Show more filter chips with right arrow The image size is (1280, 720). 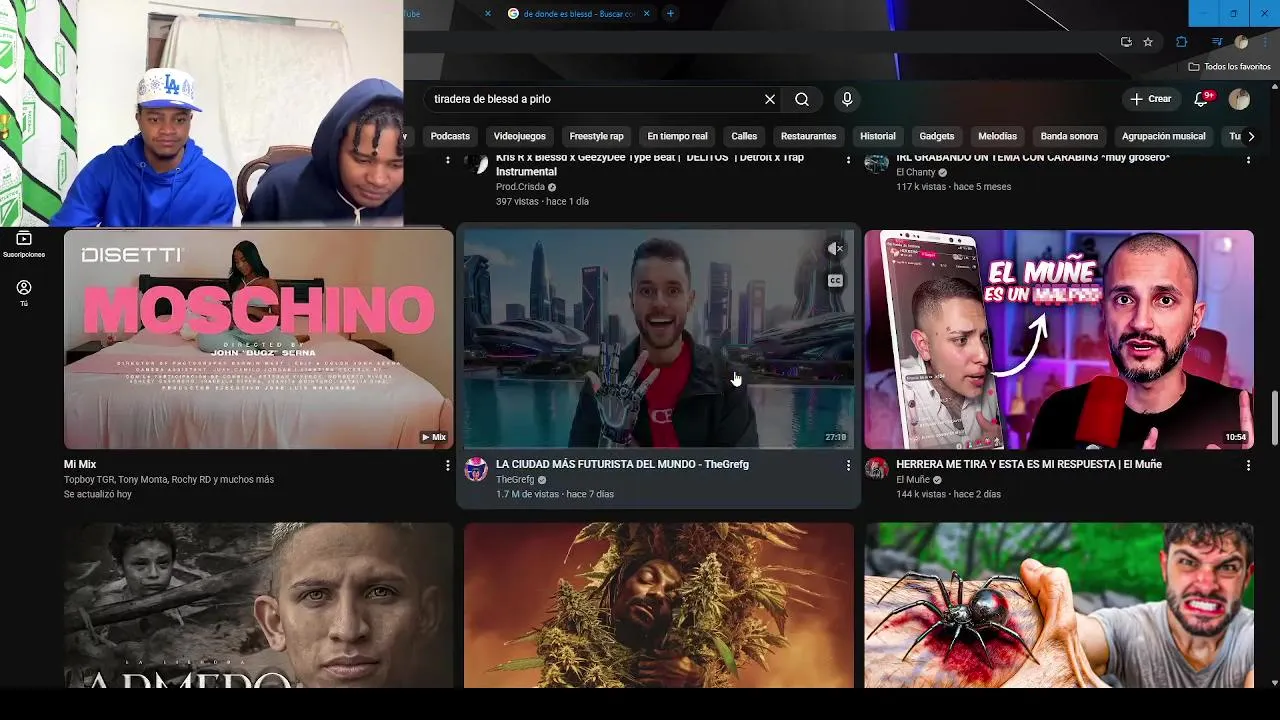tap(1250, 136)
